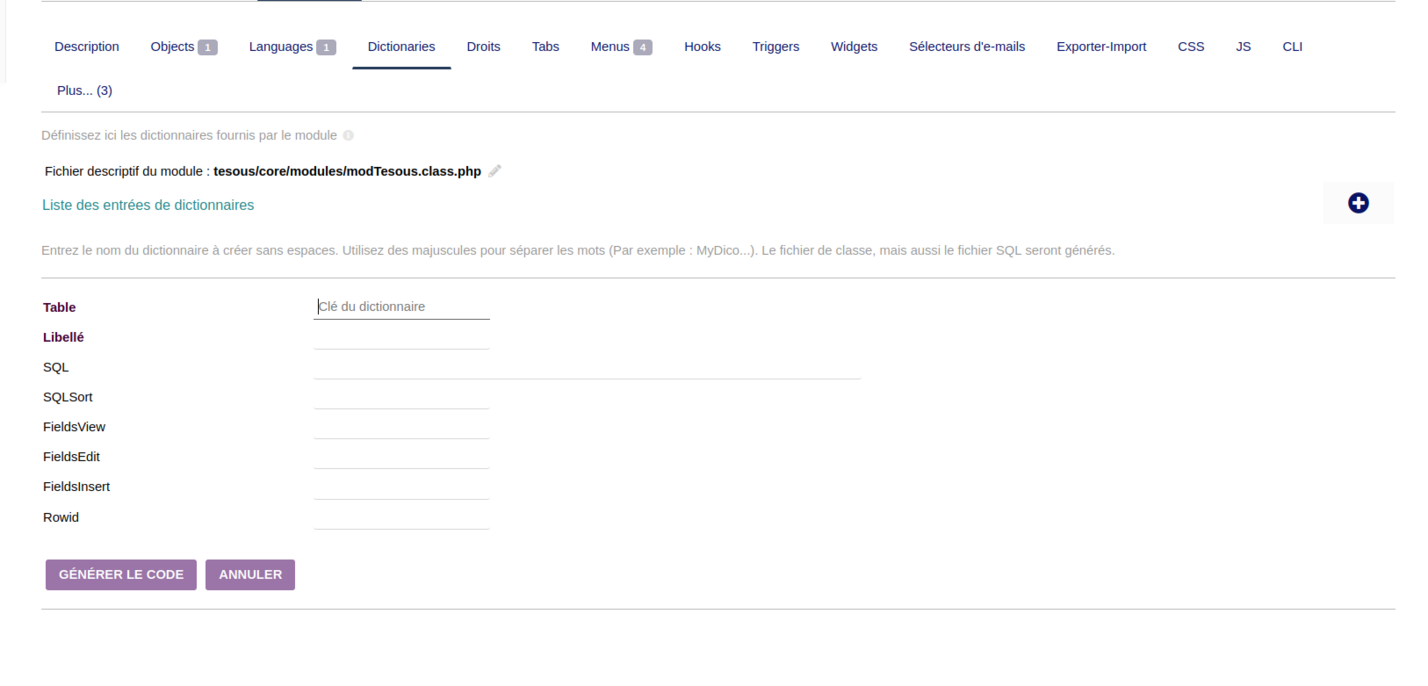
Task: Click the Libellé input field
Action: pos(401,337)
